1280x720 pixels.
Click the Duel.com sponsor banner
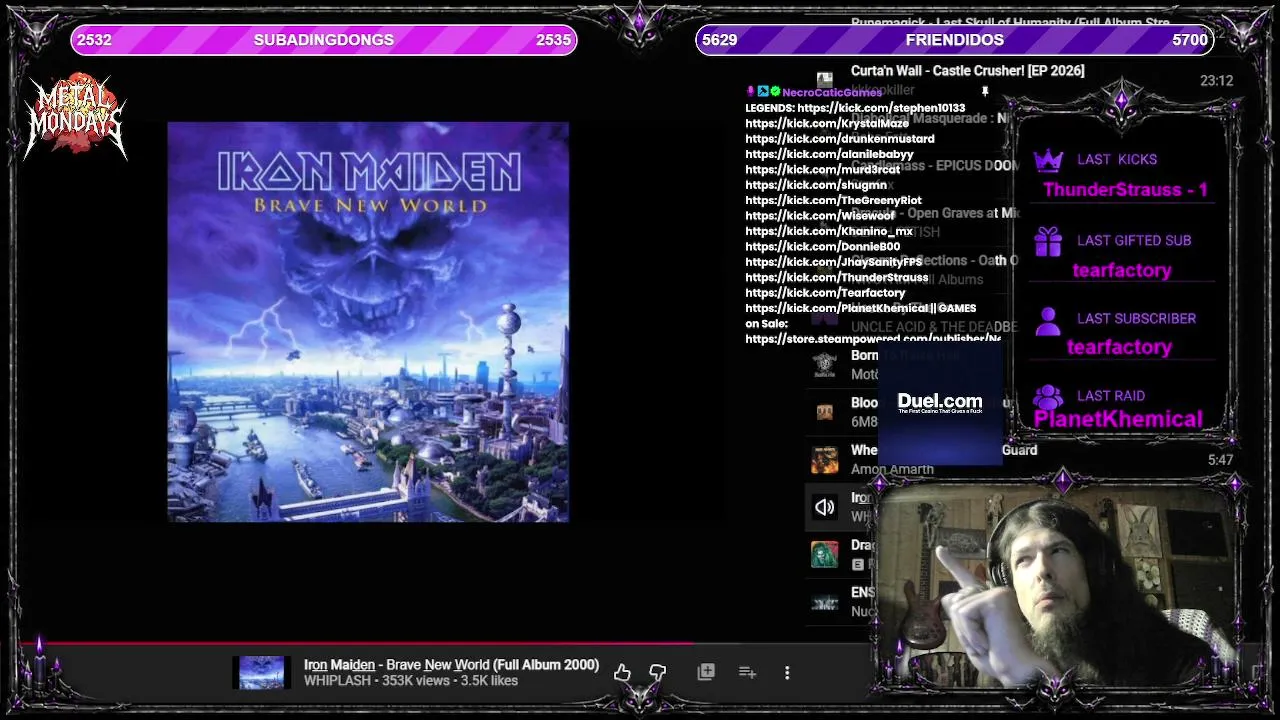(x=940, y=403)
